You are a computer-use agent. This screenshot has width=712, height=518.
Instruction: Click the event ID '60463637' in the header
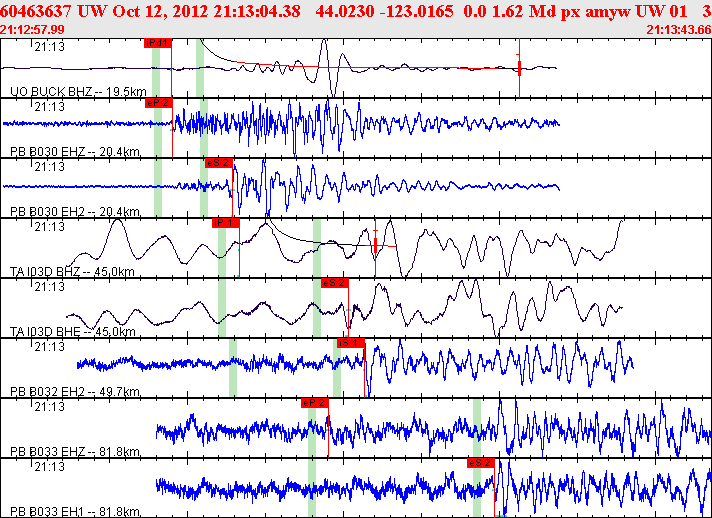point(37,11)
